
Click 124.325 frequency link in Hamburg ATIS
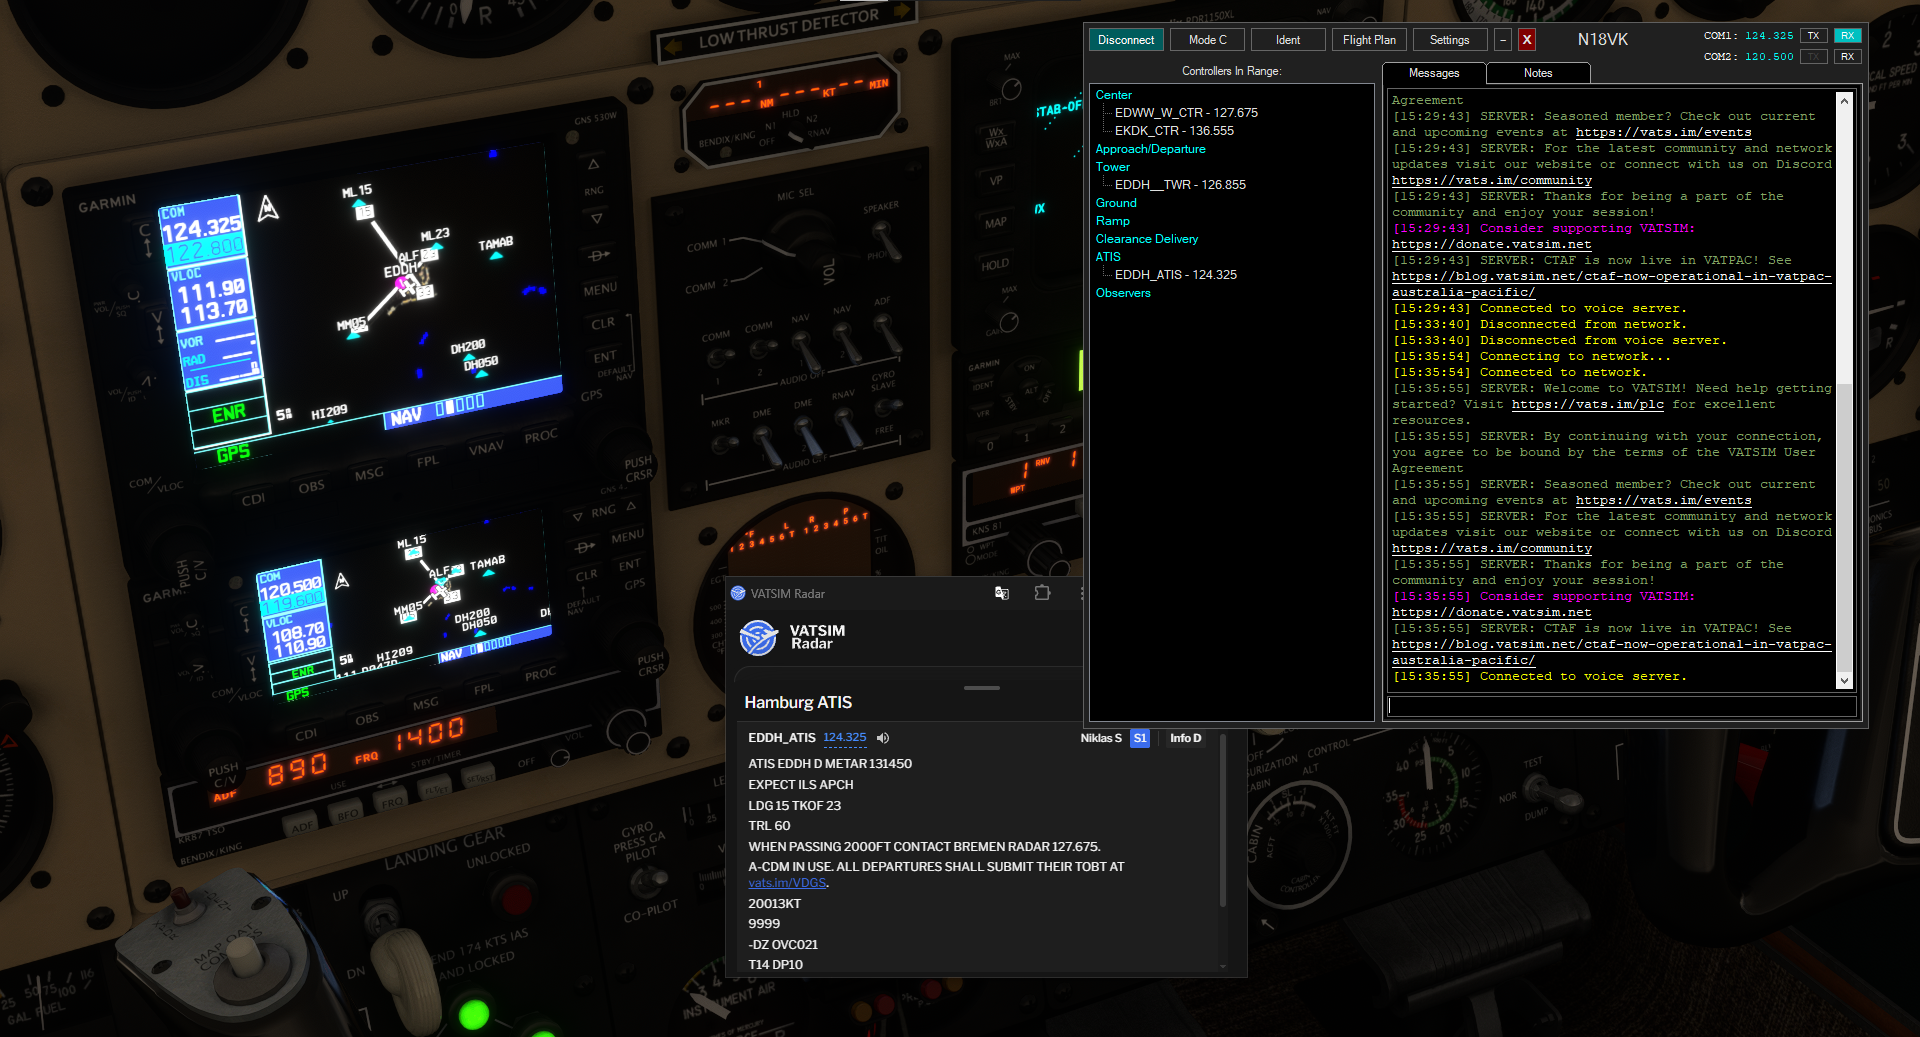tap(845, 738)
